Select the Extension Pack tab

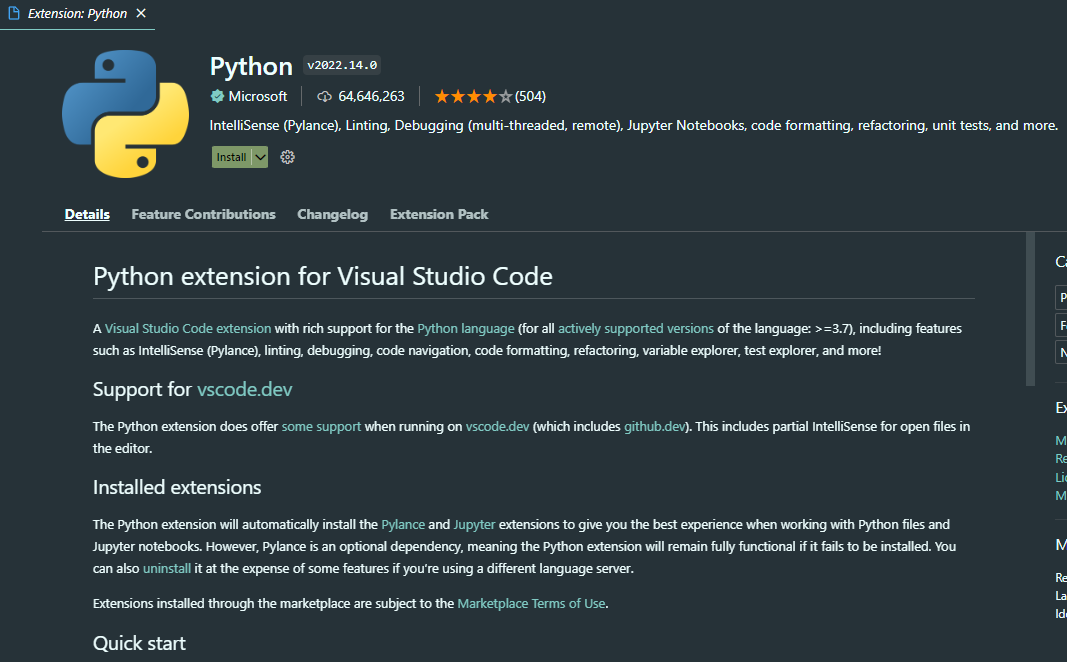(x=439, y=214)
